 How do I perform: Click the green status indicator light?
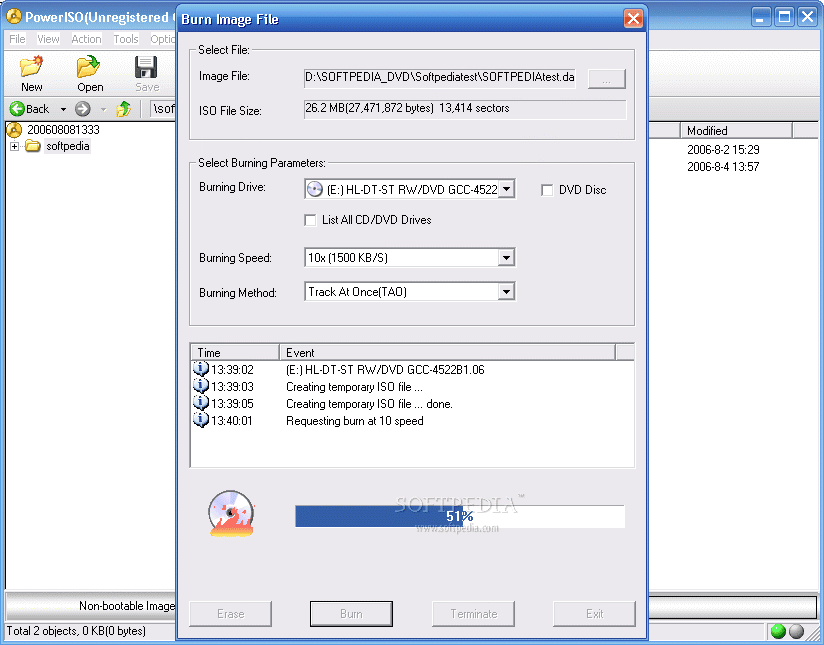778,631
